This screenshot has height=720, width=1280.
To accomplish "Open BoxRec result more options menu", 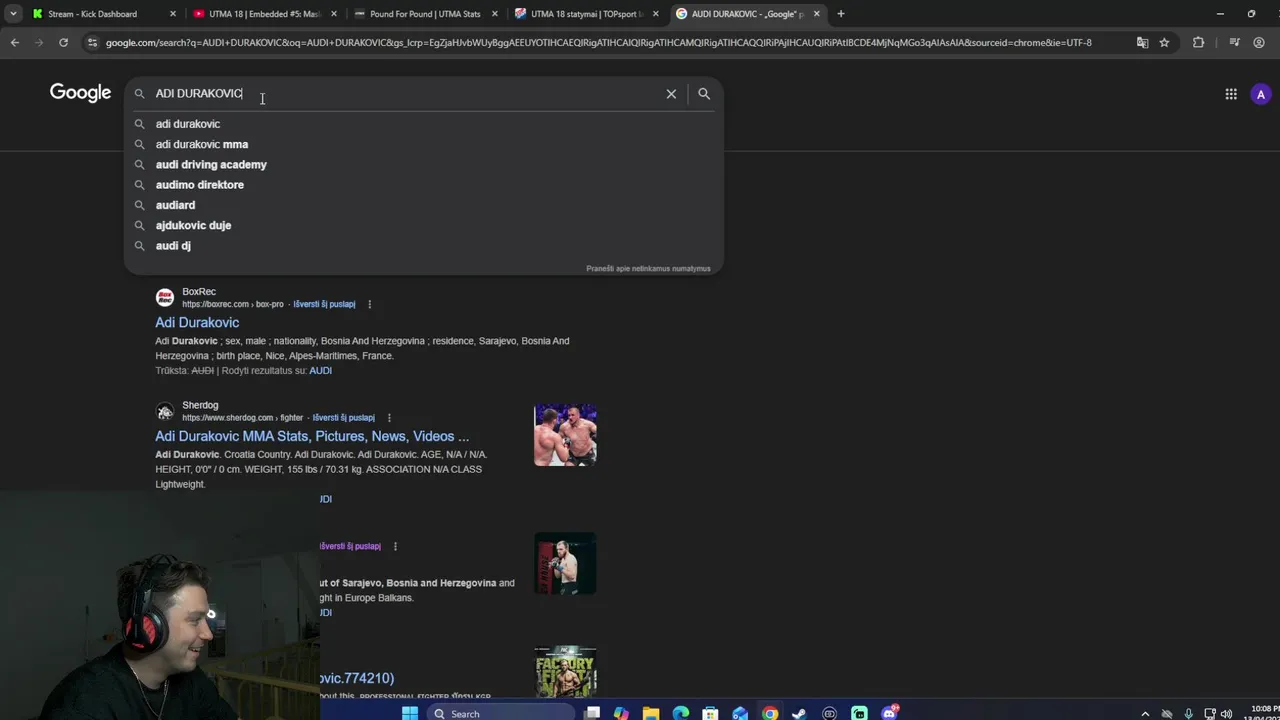I will click(369, 304).
